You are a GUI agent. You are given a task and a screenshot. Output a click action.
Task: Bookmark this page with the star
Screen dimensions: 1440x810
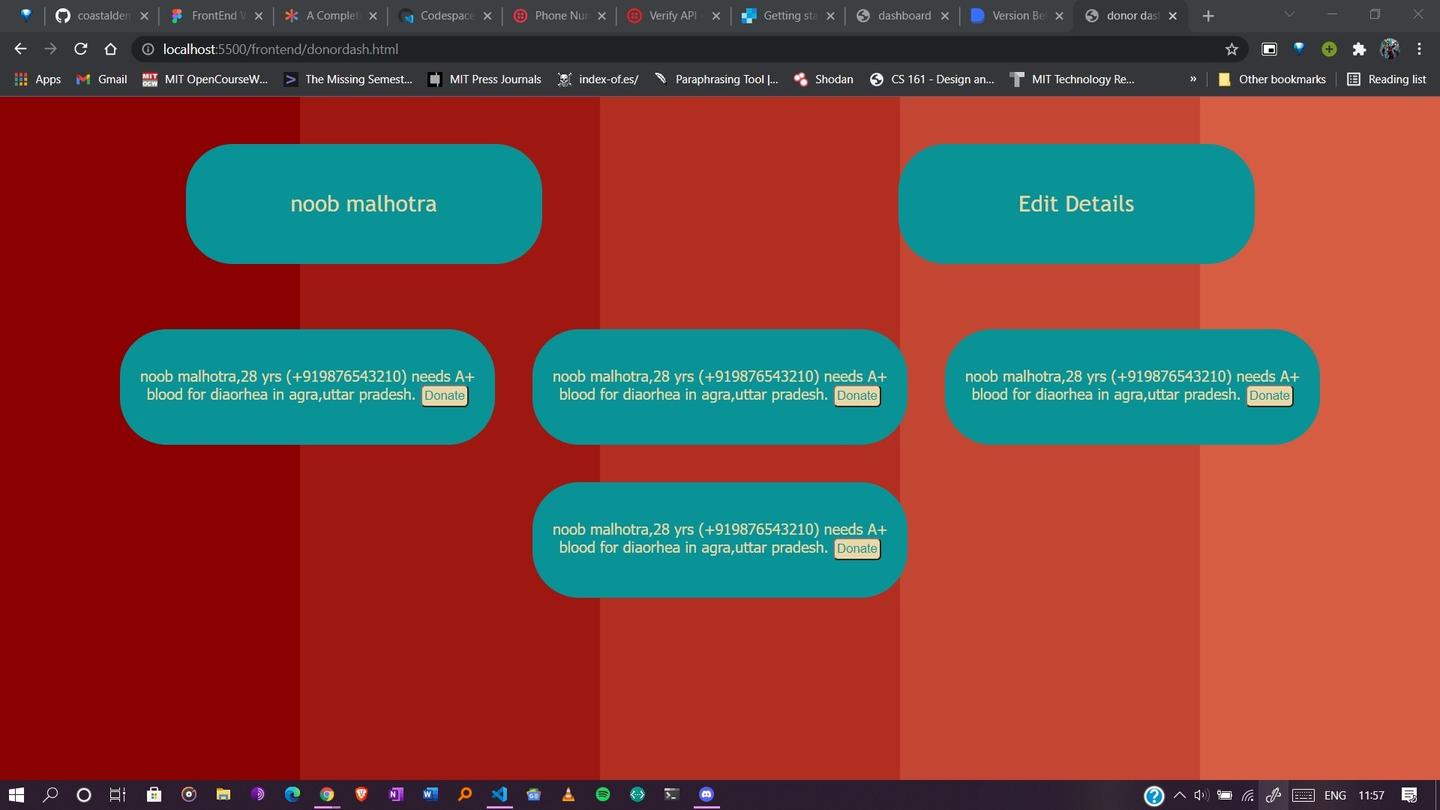1231,49
